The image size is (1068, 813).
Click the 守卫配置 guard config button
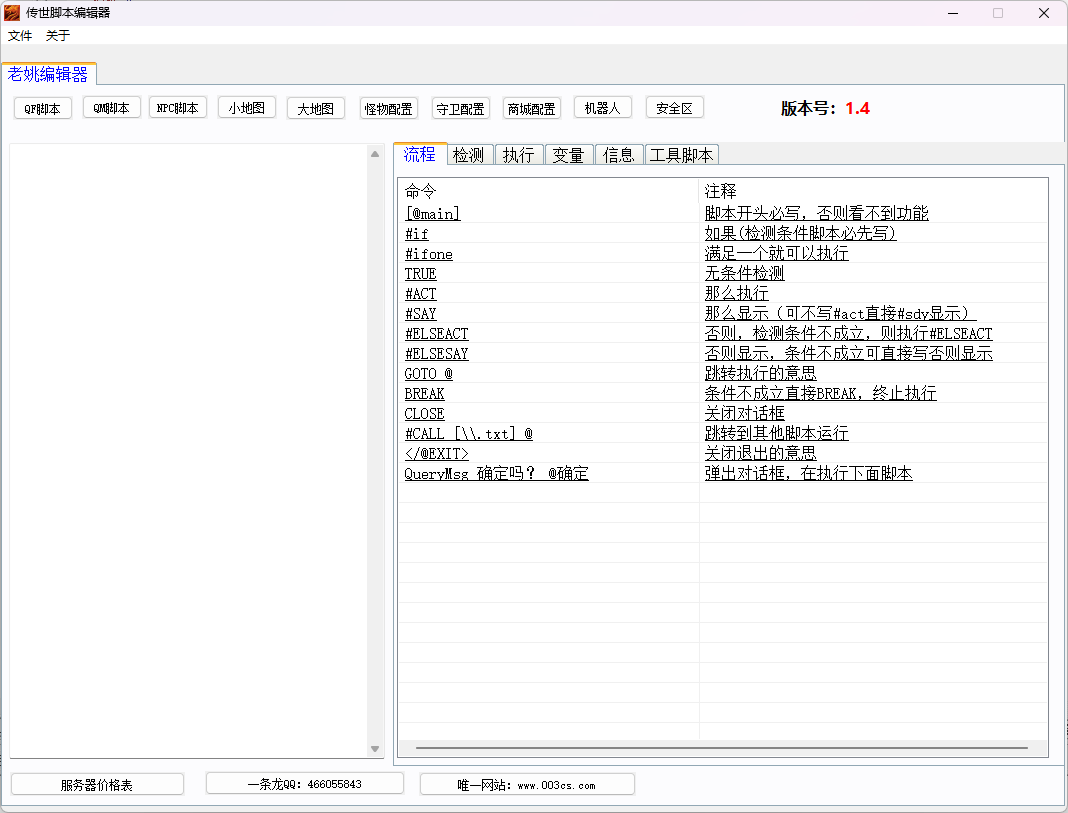(460, 109)
